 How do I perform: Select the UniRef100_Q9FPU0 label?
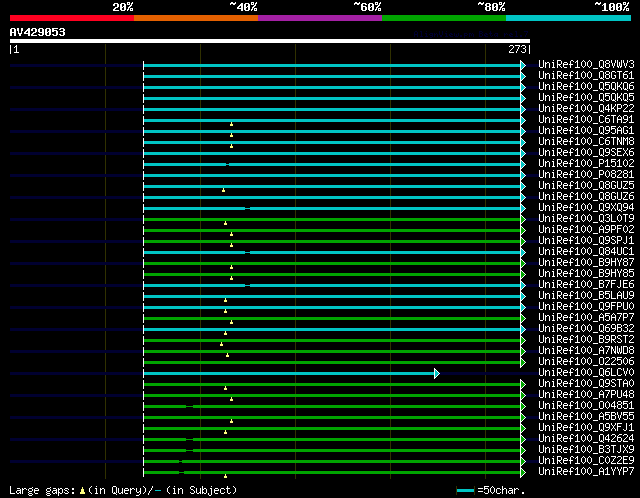click(586, 307)
